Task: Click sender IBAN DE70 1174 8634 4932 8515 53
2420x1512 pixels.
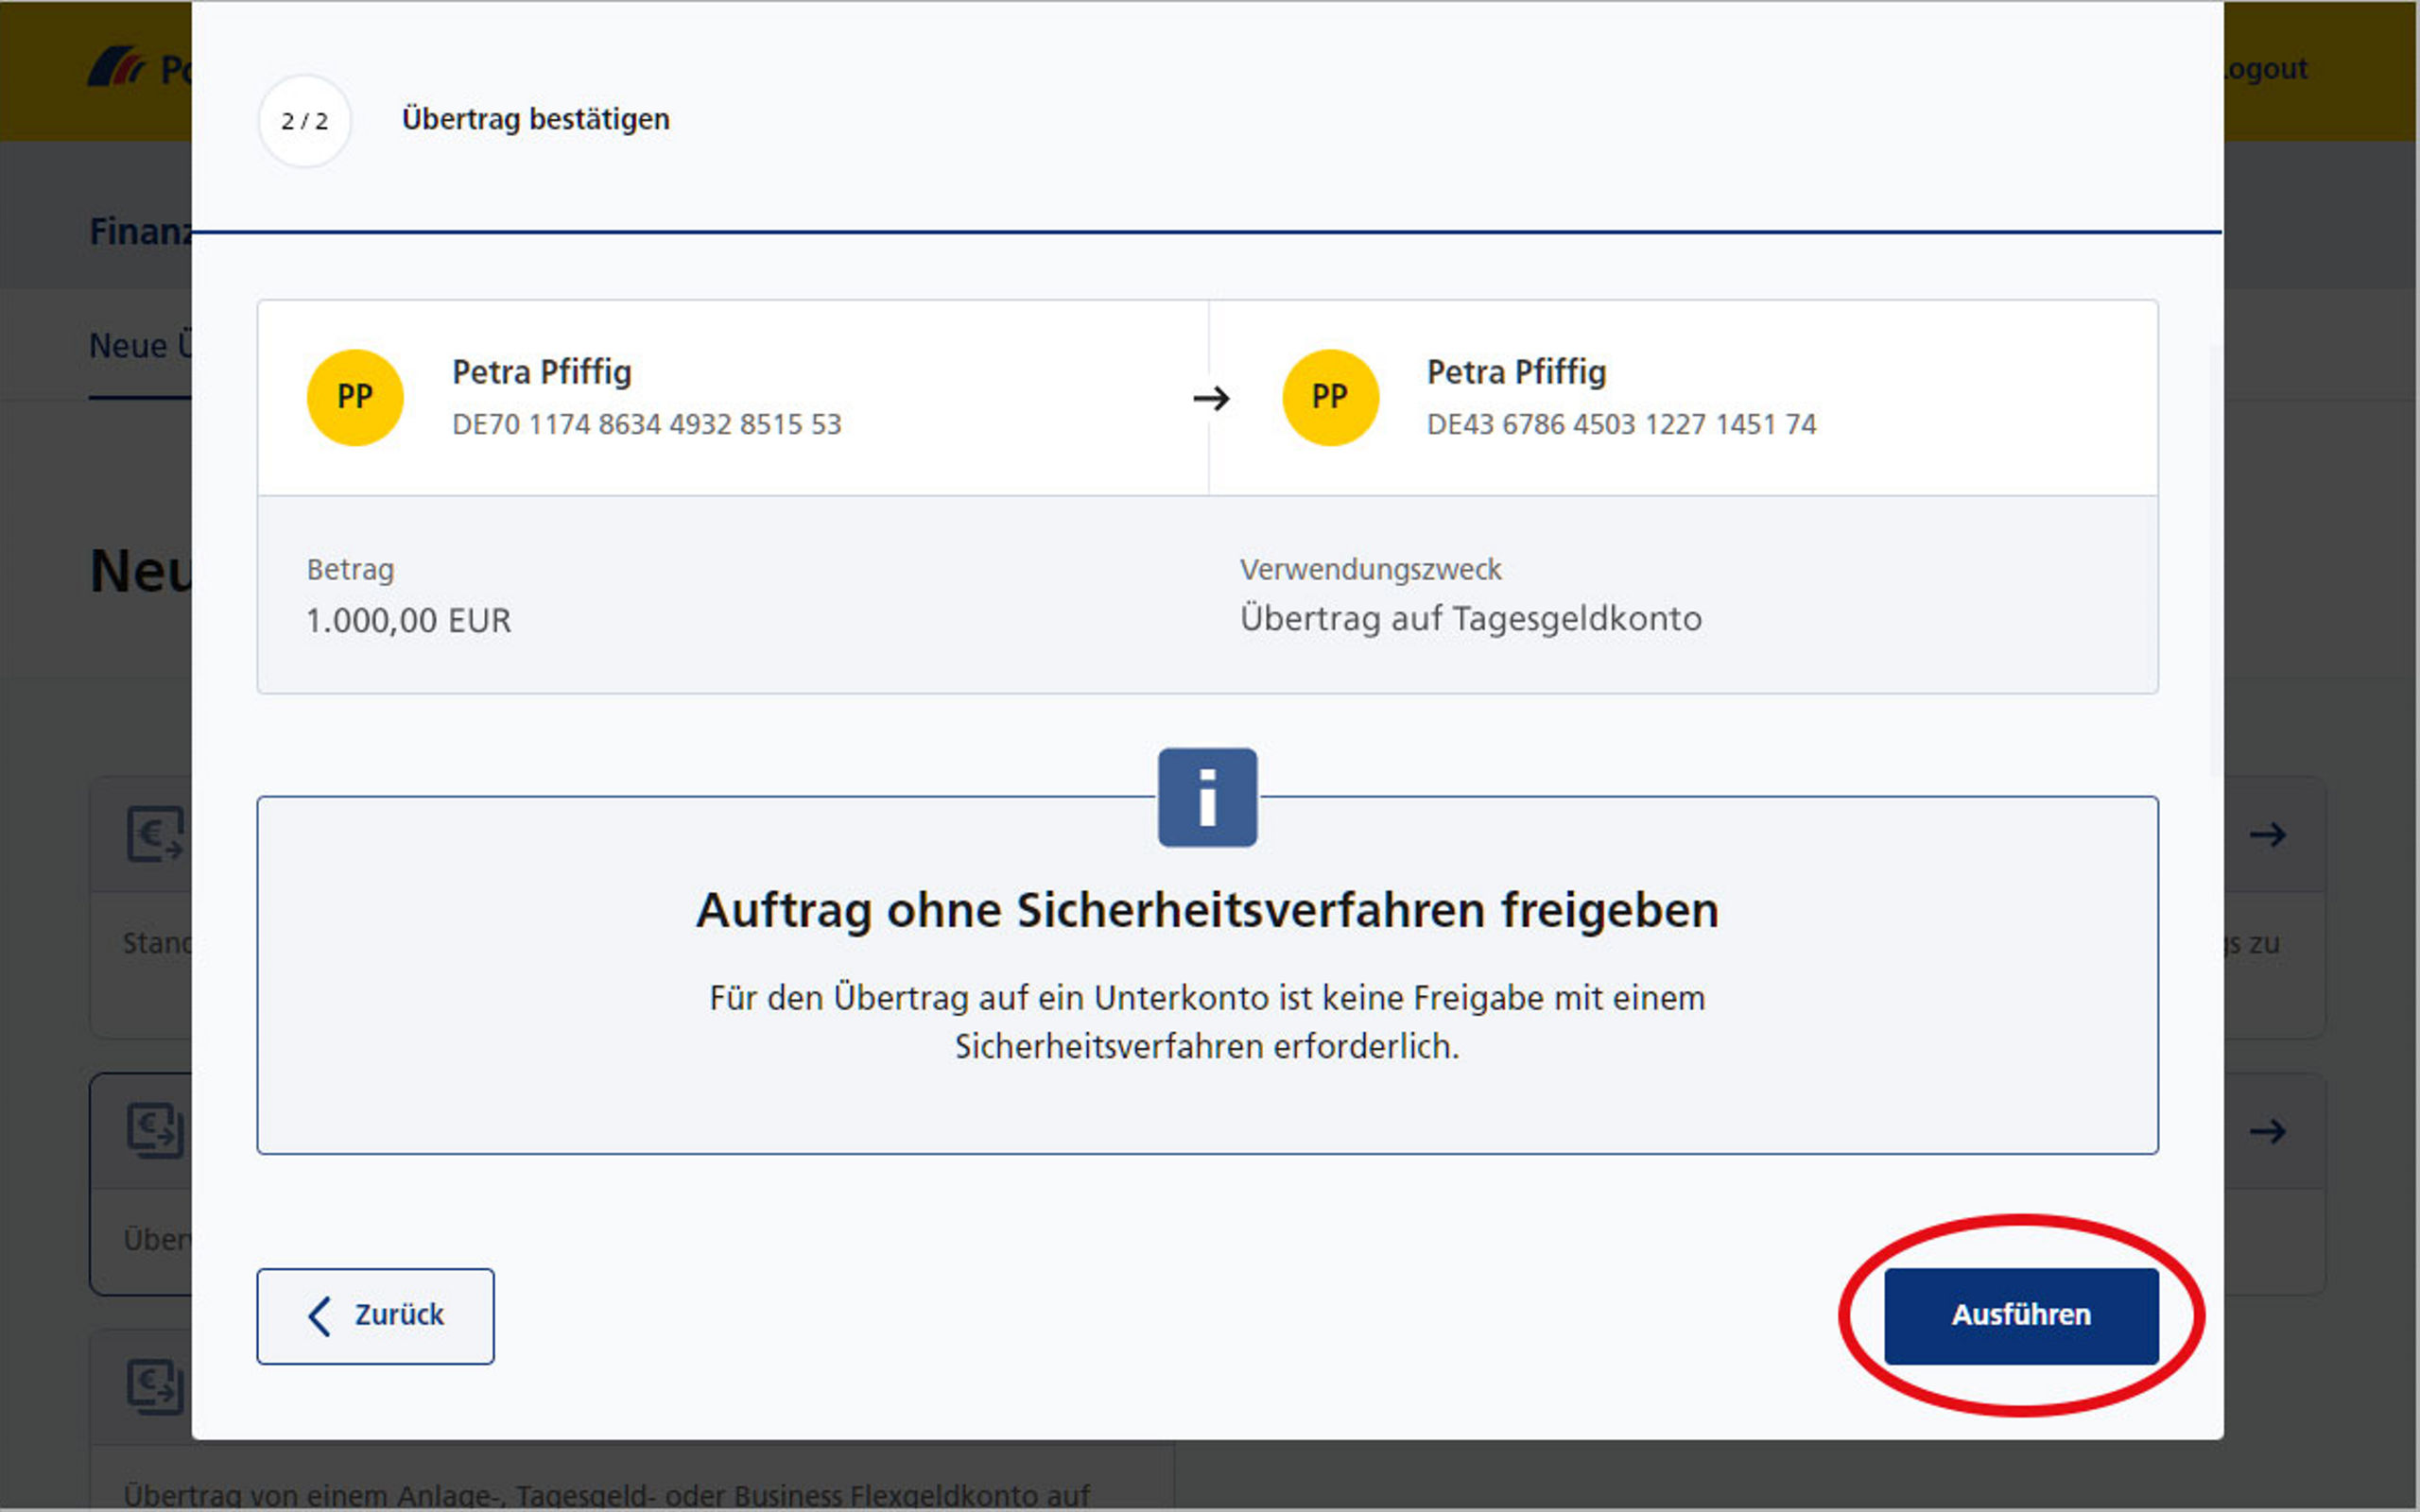Action: click(x=647, y=424)
